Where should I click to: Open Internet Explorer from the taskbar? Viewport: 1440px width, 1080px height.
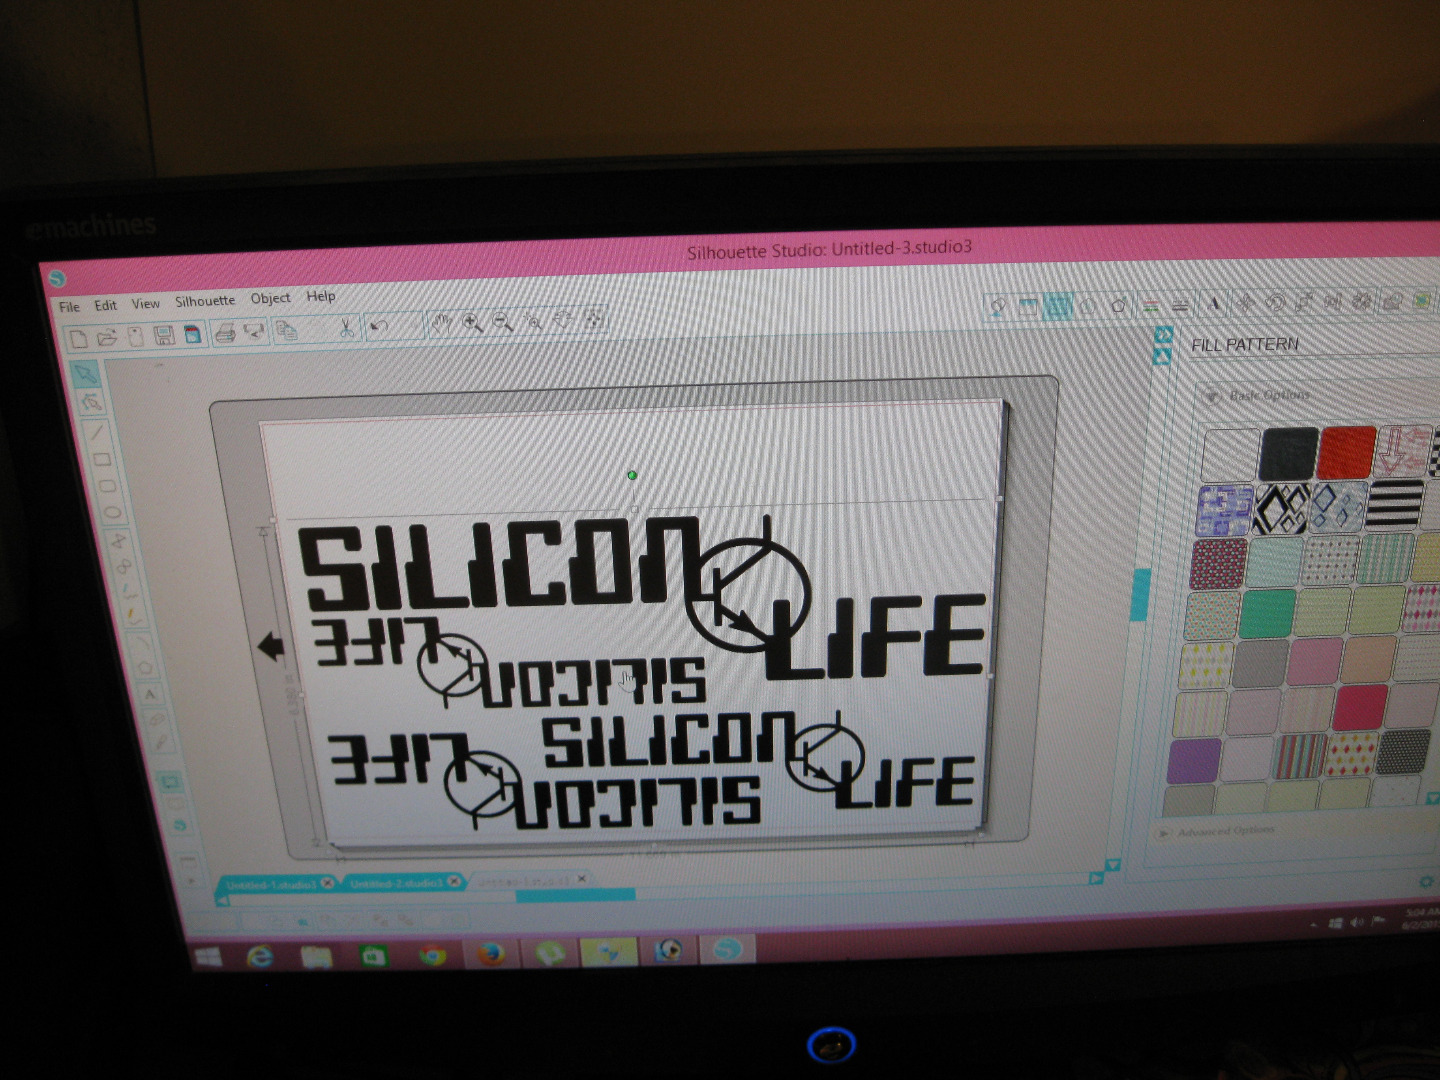pos(260,957)
